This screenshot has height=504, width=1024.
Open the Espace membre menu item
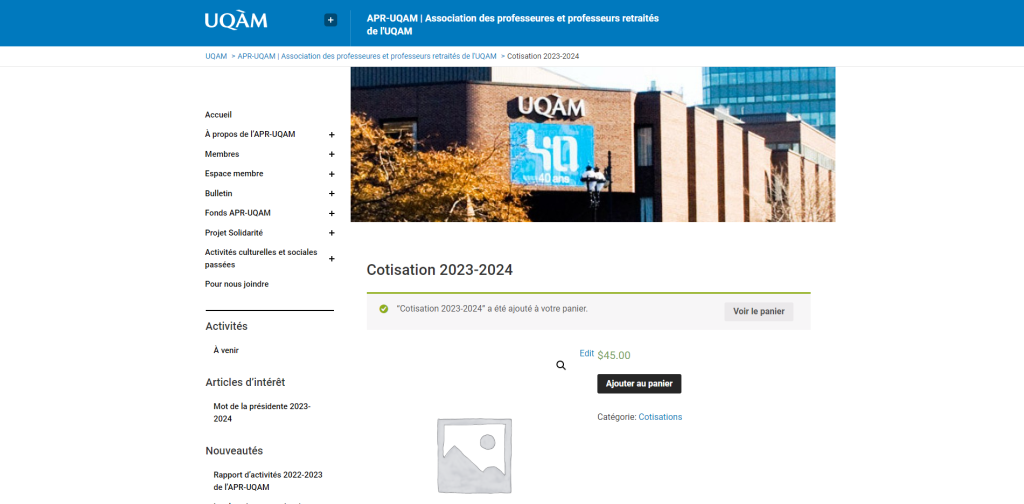pyautogui.click(x=234, y=174)
